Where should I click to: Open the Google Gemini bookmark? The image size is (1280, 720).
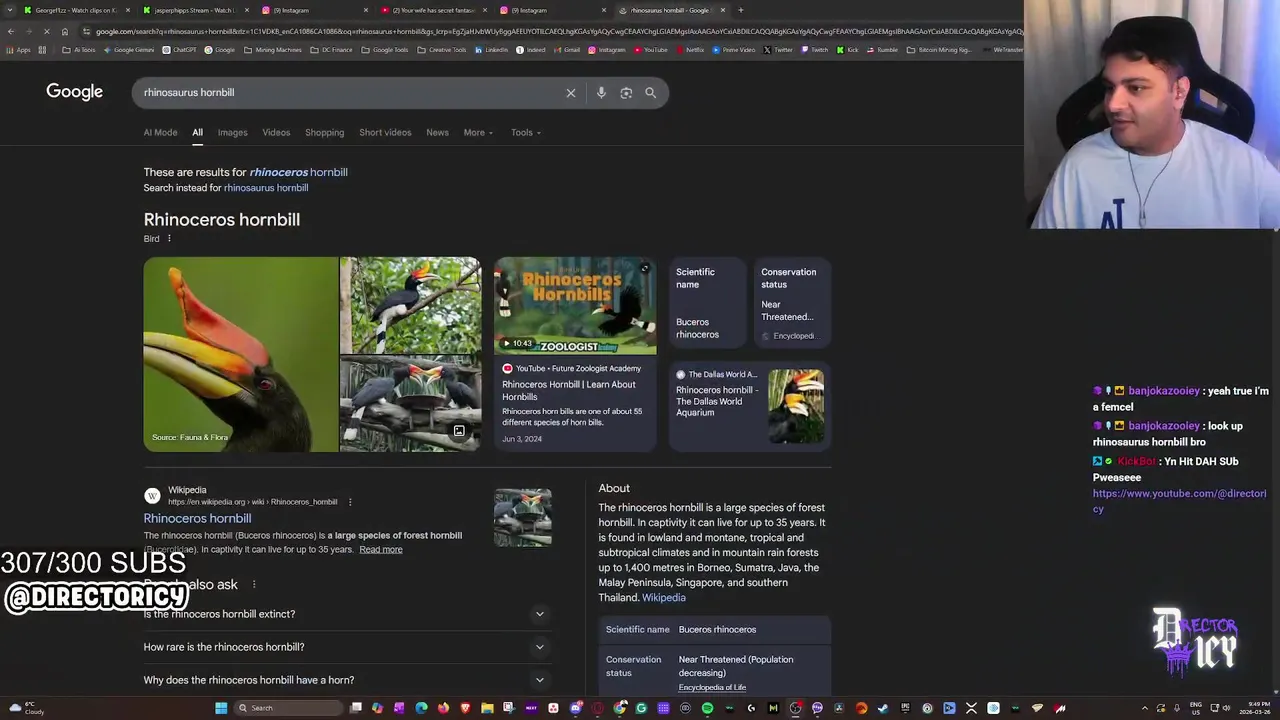[129, 50]
